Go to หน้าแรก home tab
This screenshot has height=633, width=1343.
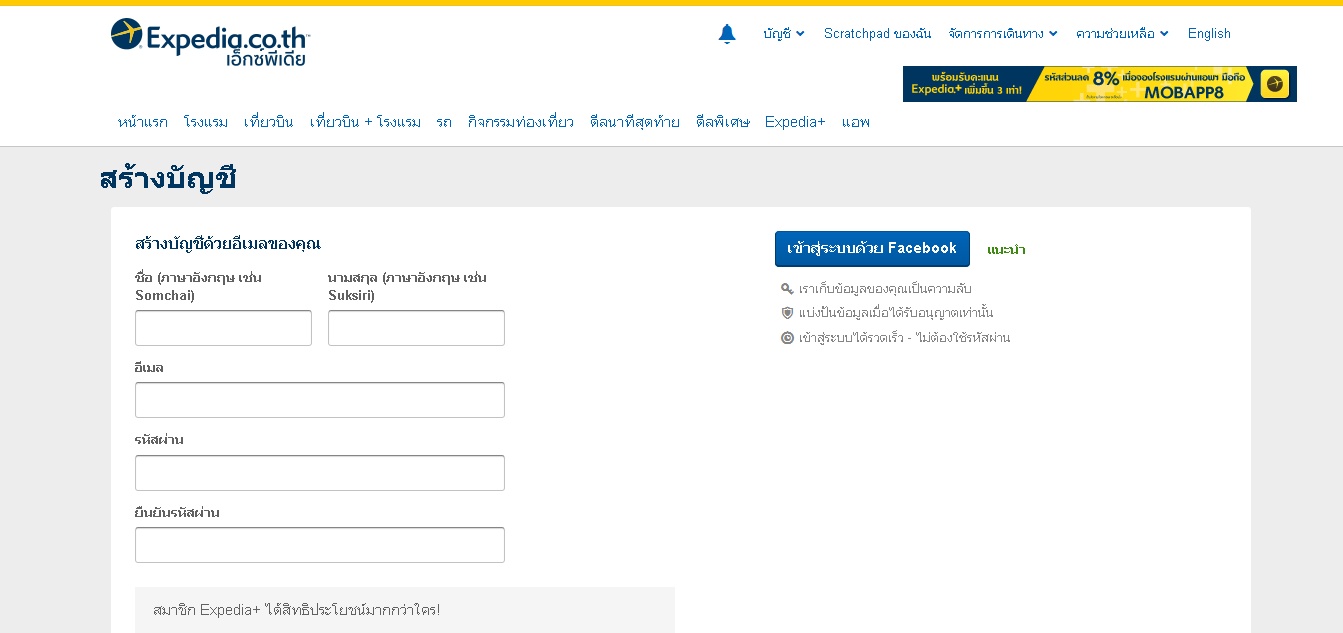pos(143,122)
